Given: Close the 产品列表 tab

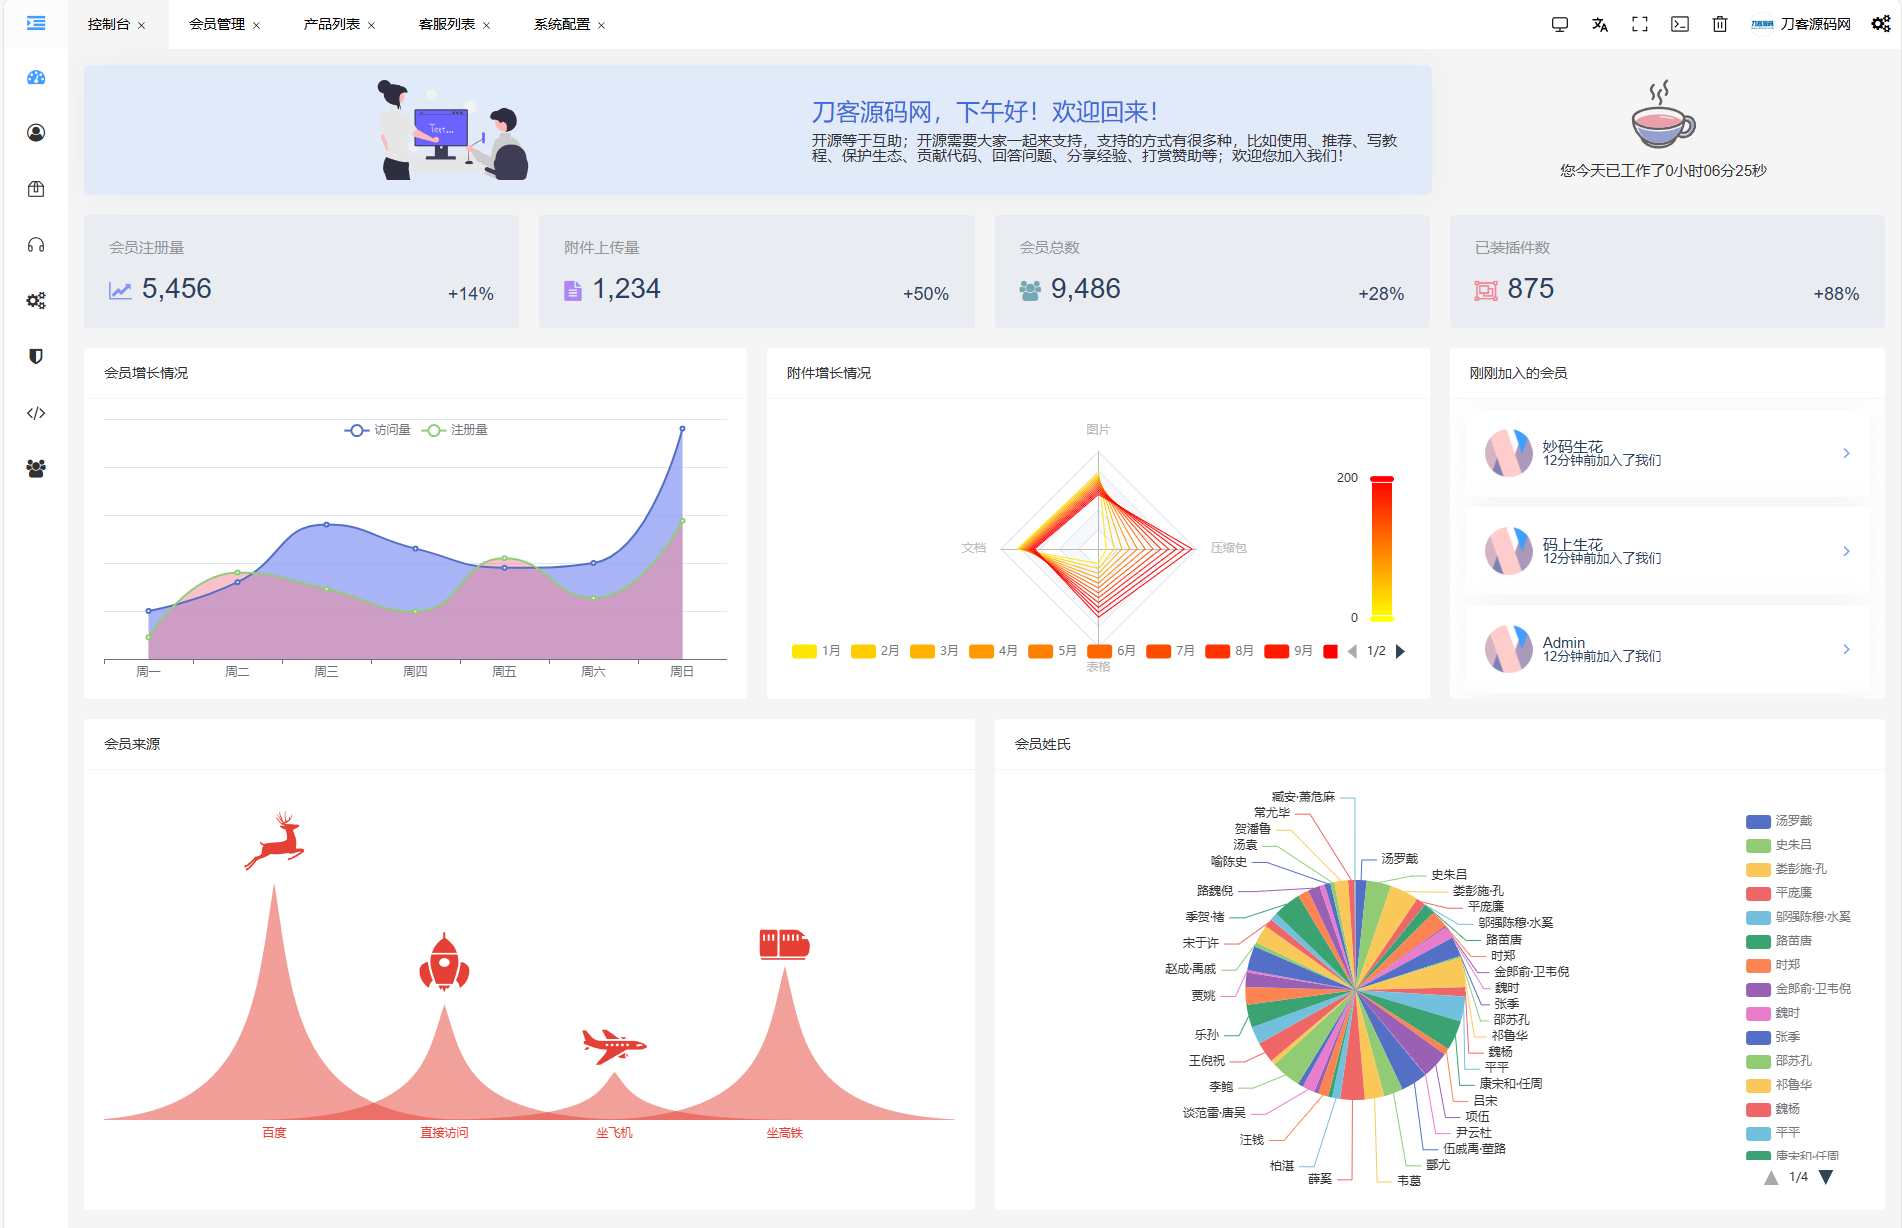Looking at the screenshot, I should (371, 23).
